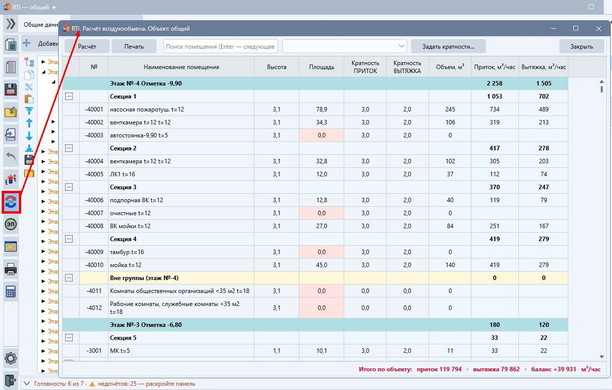
Task: Undo last action with curved arrow icon
Action: click(x=11, y=157)
